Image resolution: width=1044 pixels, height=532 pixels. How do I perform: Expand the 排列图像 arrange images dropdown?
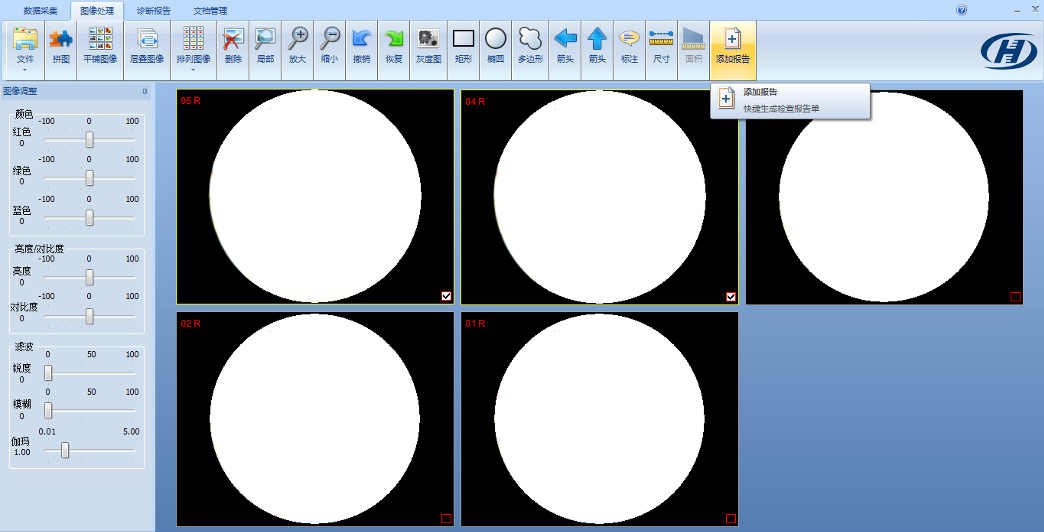coord(193,51)
